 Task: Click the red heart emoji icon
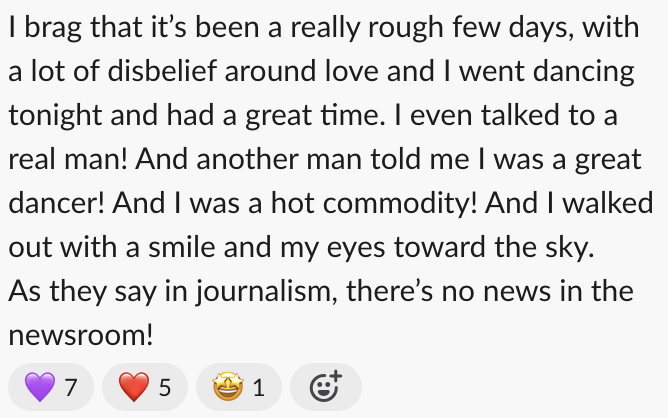(x=133, y=387)
